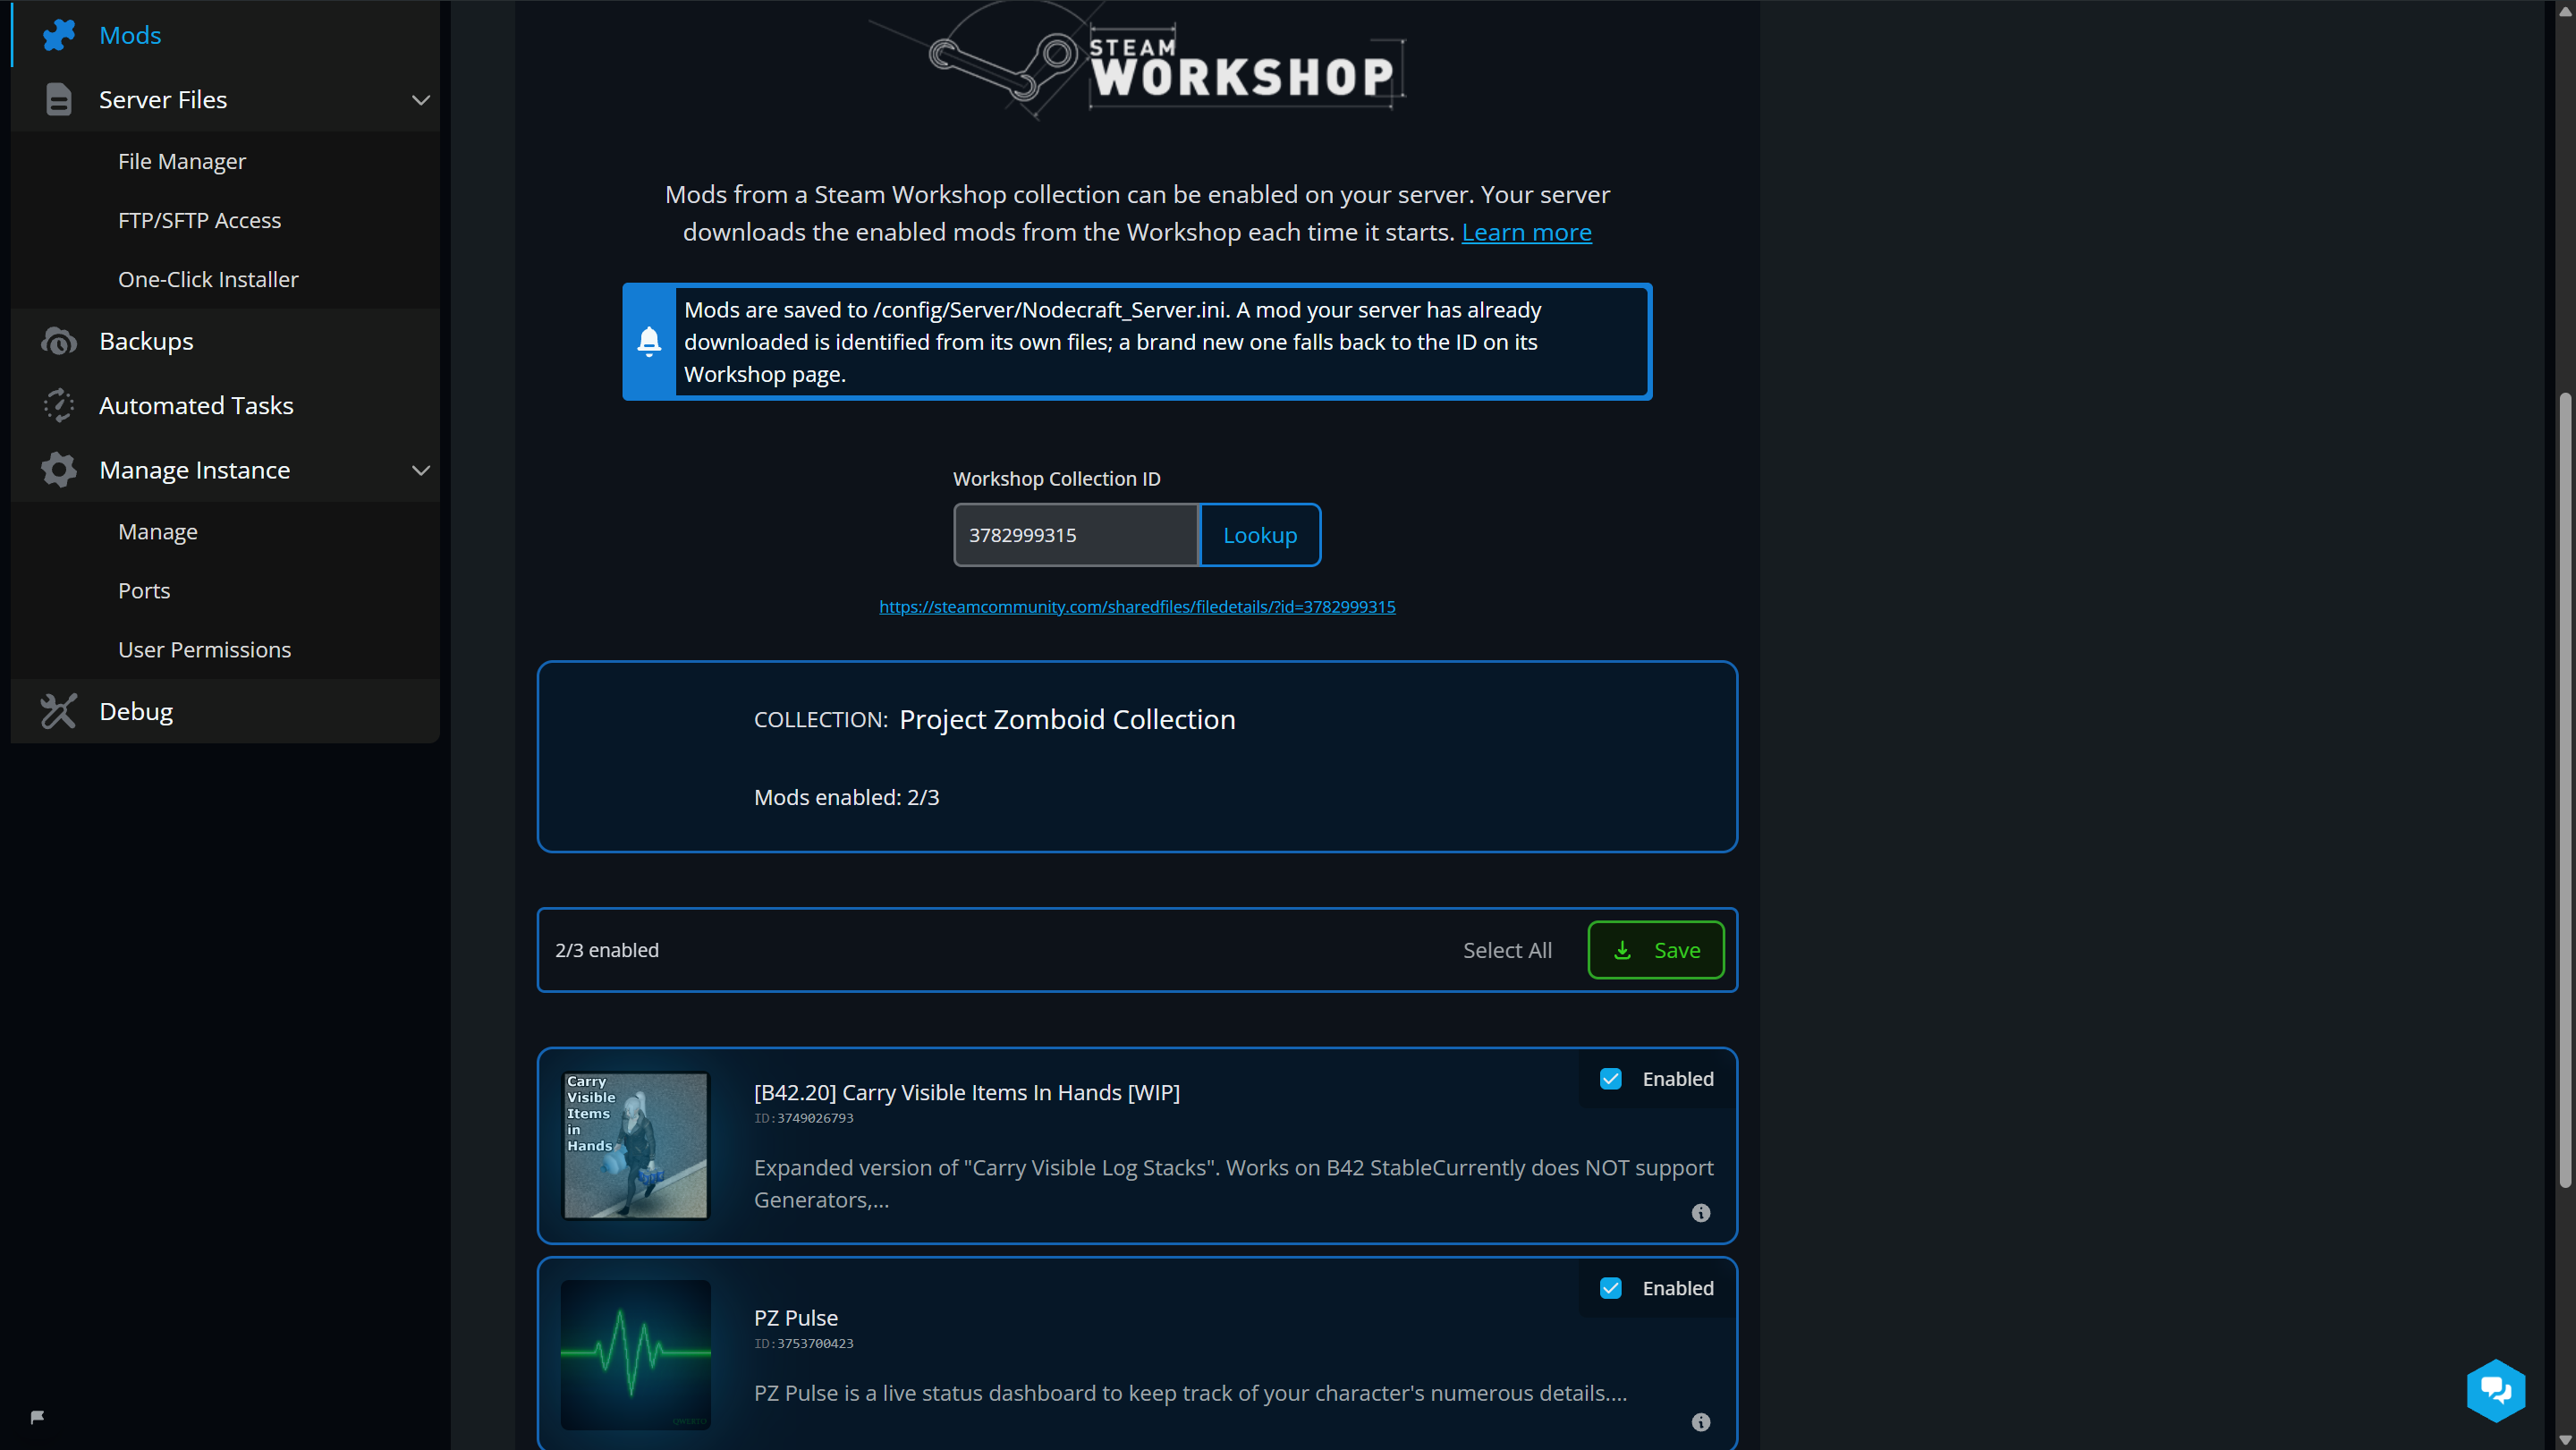
Task: Click the Manage Instance gear icon
Action: (x=59, y=470)
